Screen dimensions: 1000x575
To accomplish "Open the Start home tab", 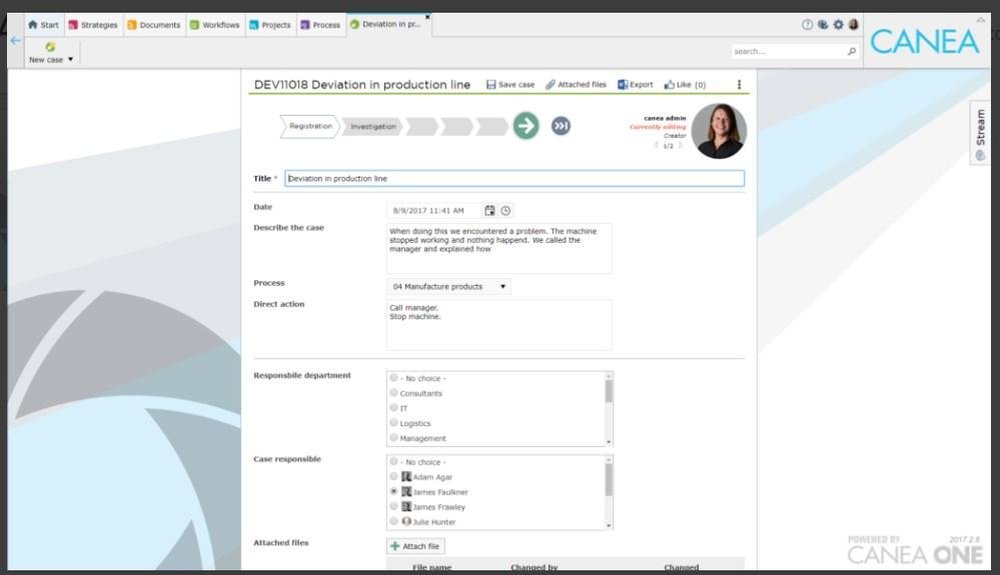I will (43, 25).
